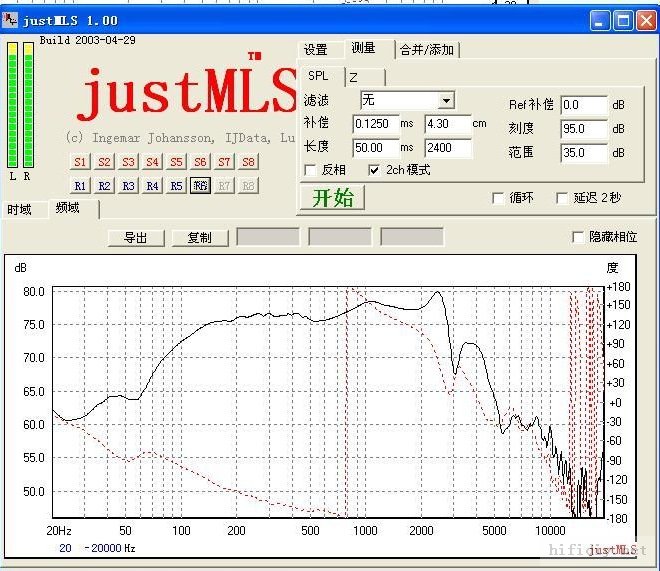The height and width of the screenshot is (571, 660).
Task: Click the S6 memory slot button
Action: coord(200,162)
